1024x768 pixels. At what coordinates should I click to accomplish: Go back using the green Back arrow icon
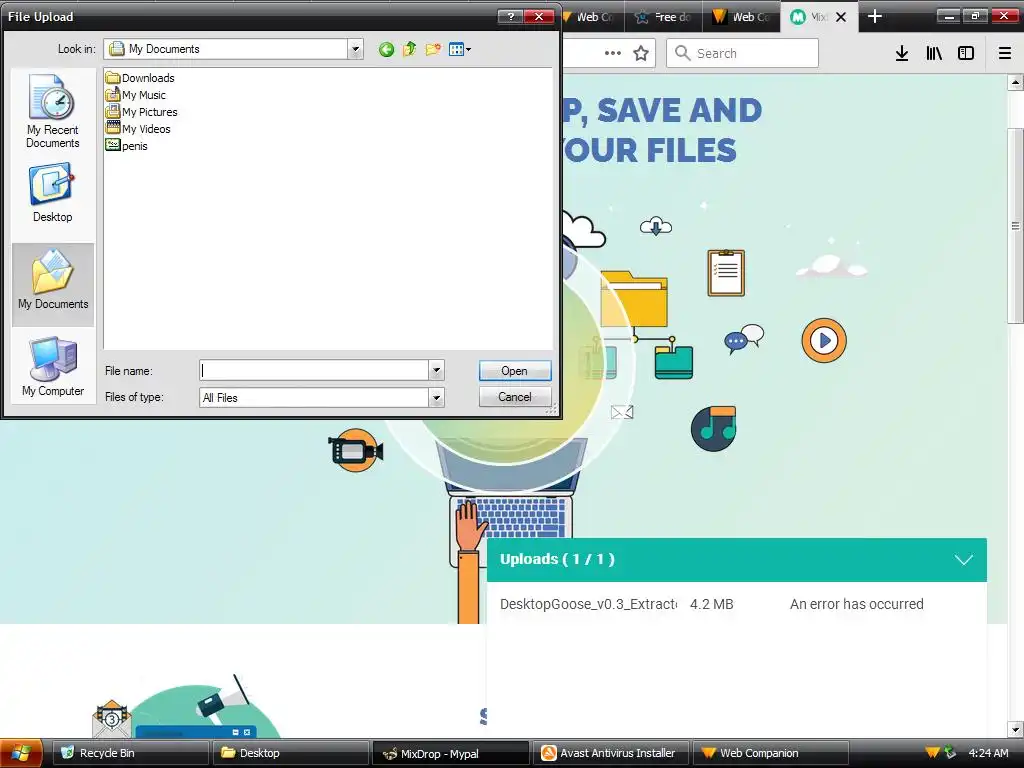386,50
